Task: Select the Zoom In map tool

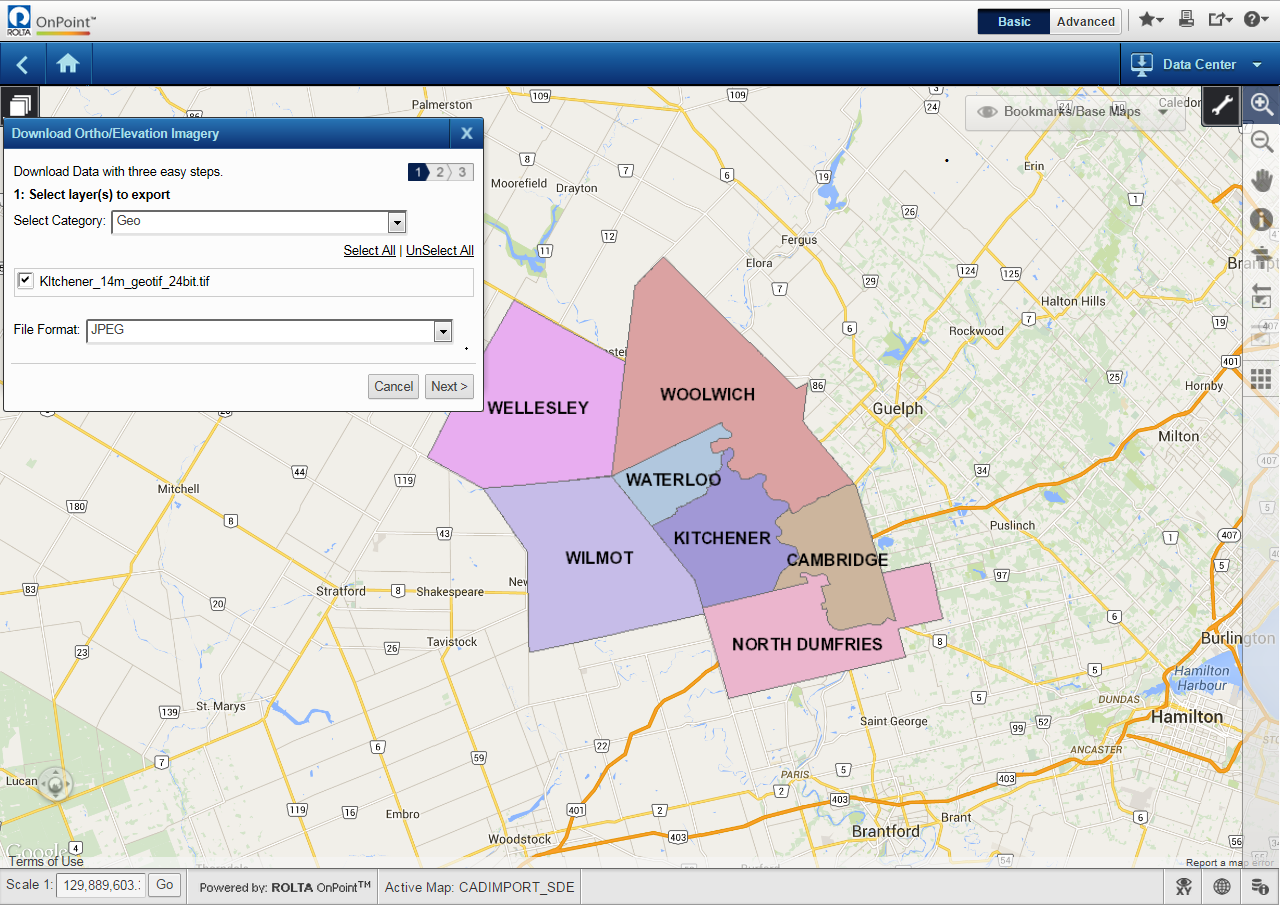Action: tap(1261, 104)
